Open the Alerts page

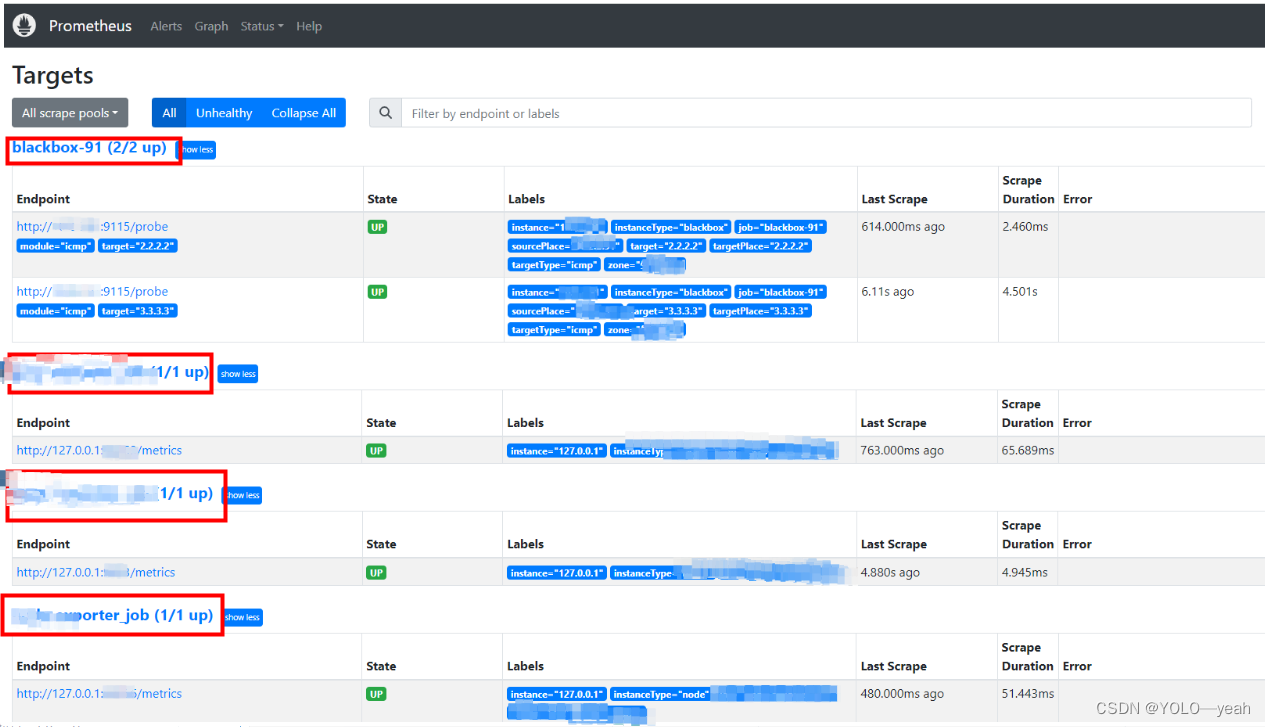click(166, 26)
